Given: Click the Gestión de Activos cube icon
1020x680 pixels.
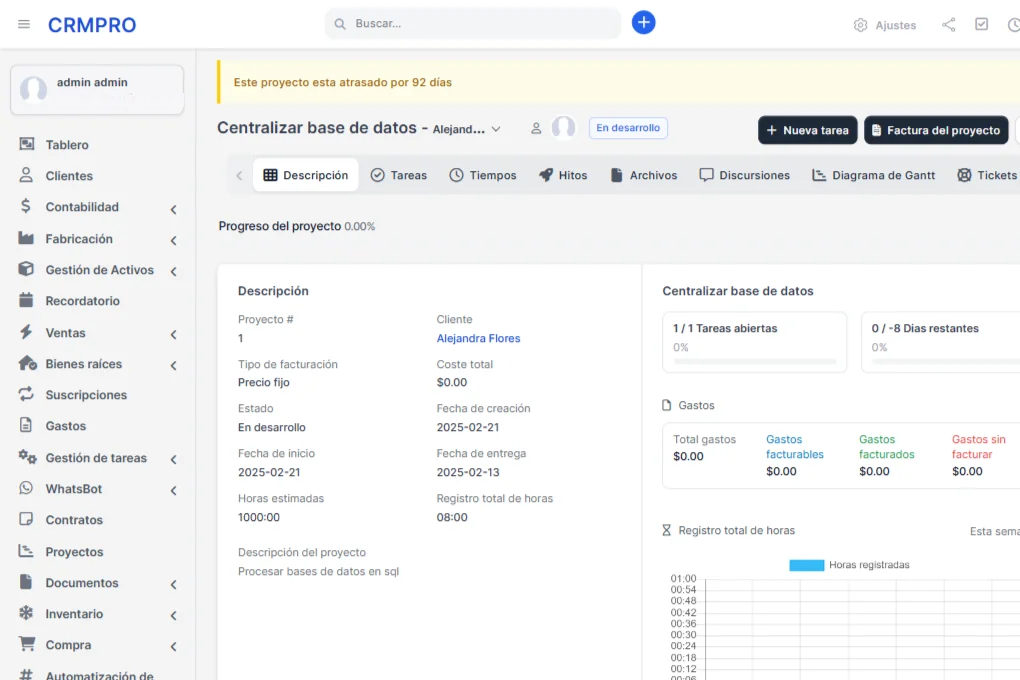Looking at the screenshot, I should (26, 269).
